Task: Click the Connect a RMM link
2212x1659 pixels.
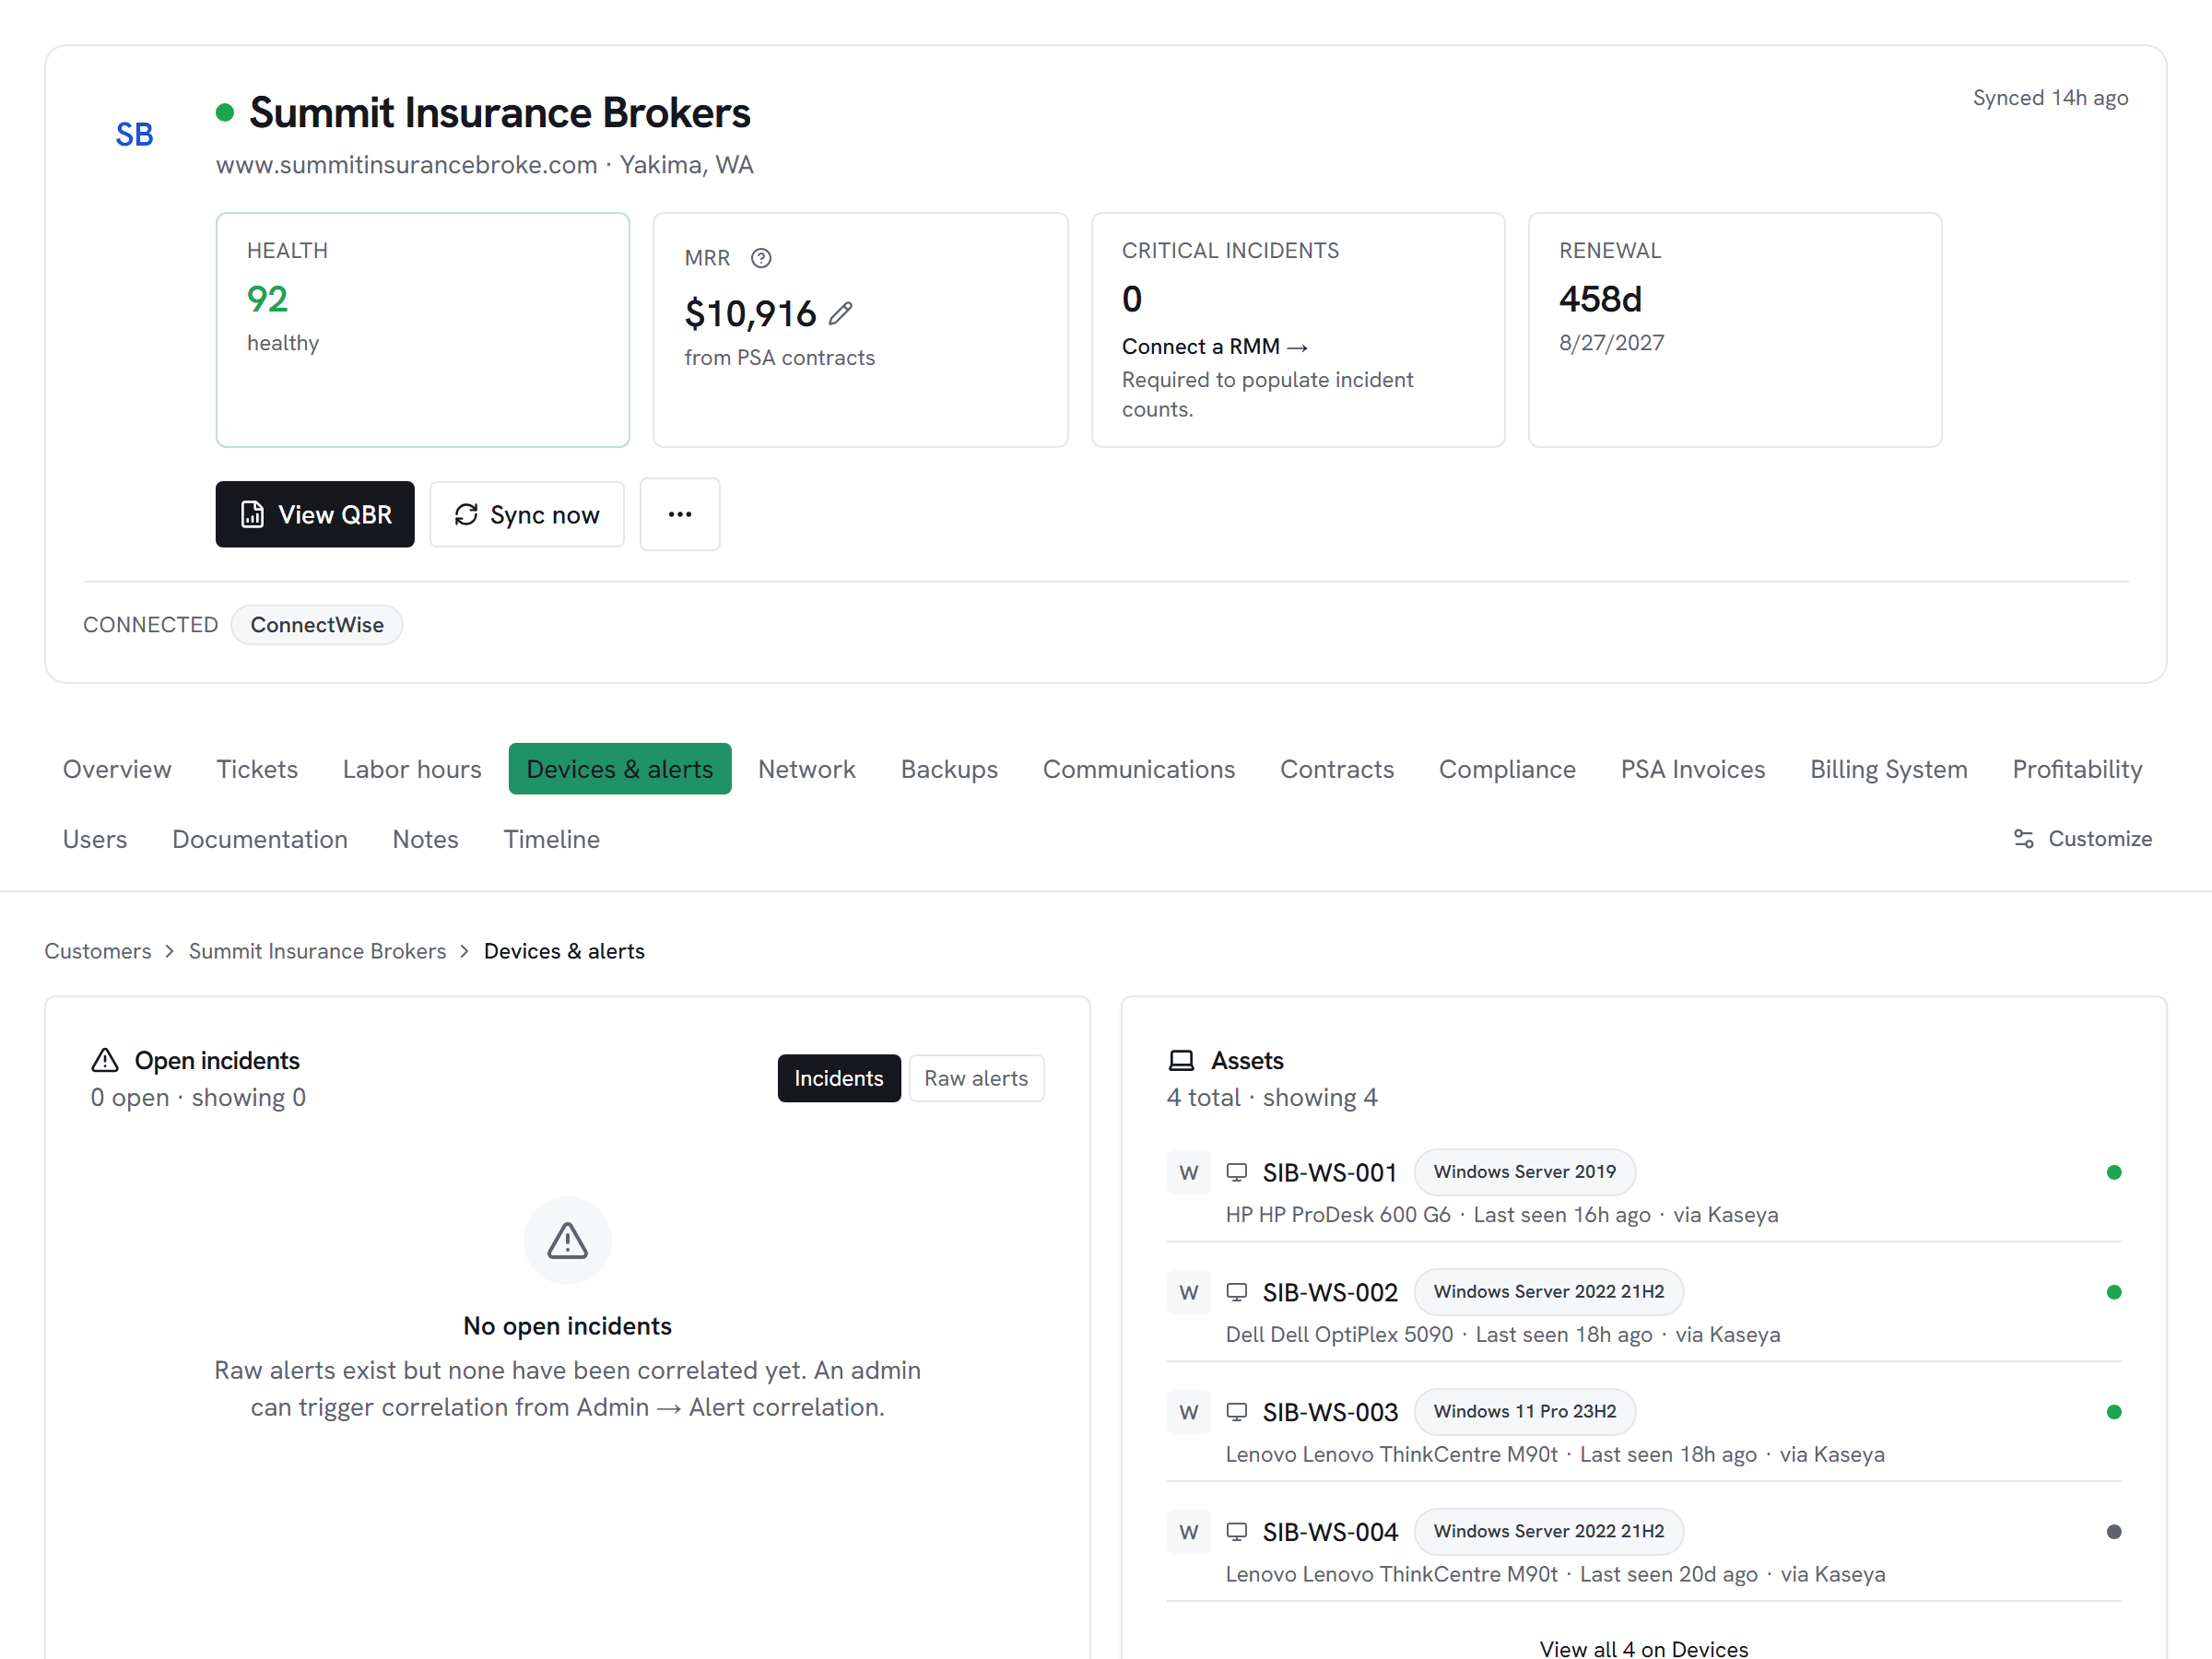Action: tap(1214, 346)
